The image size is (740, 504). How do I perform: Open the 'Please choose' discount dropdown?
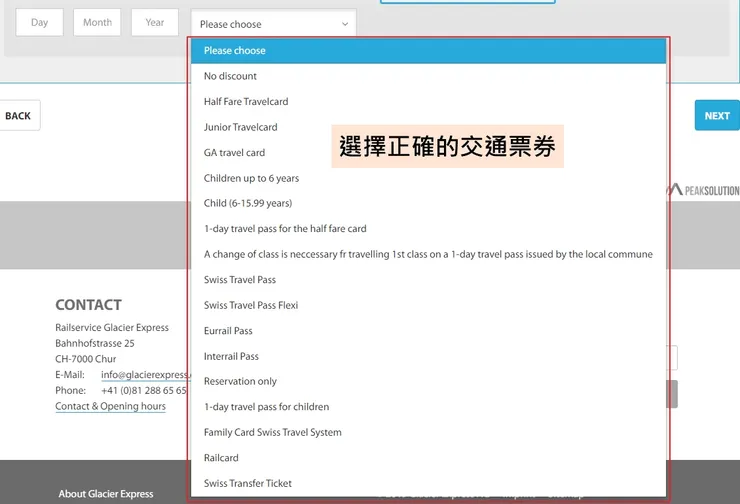coord(274,24)
